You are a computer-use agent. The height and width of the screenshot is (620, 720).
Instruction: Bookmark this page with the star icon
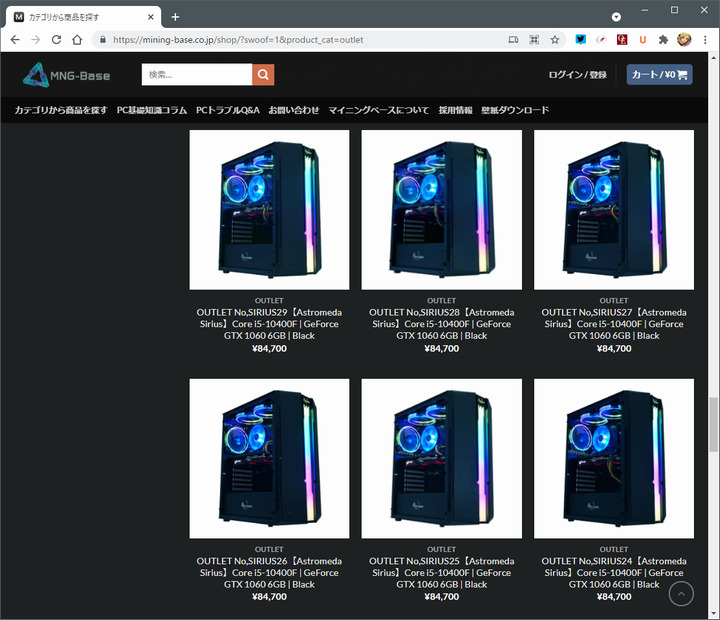pyautogui.click(x=555, y=40)
